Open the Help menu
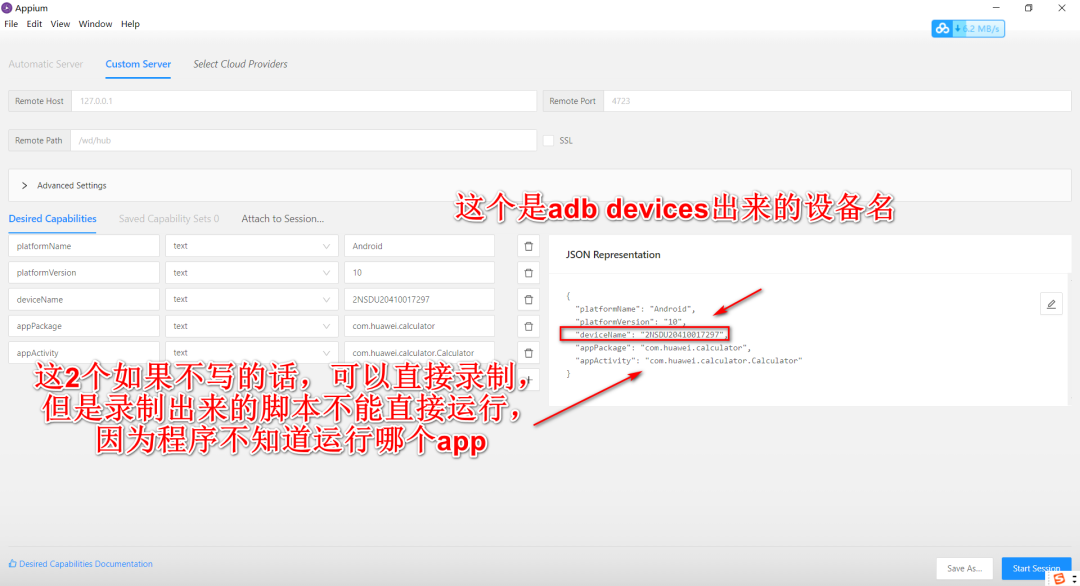The image size is (1080, 586). [130, 24]
